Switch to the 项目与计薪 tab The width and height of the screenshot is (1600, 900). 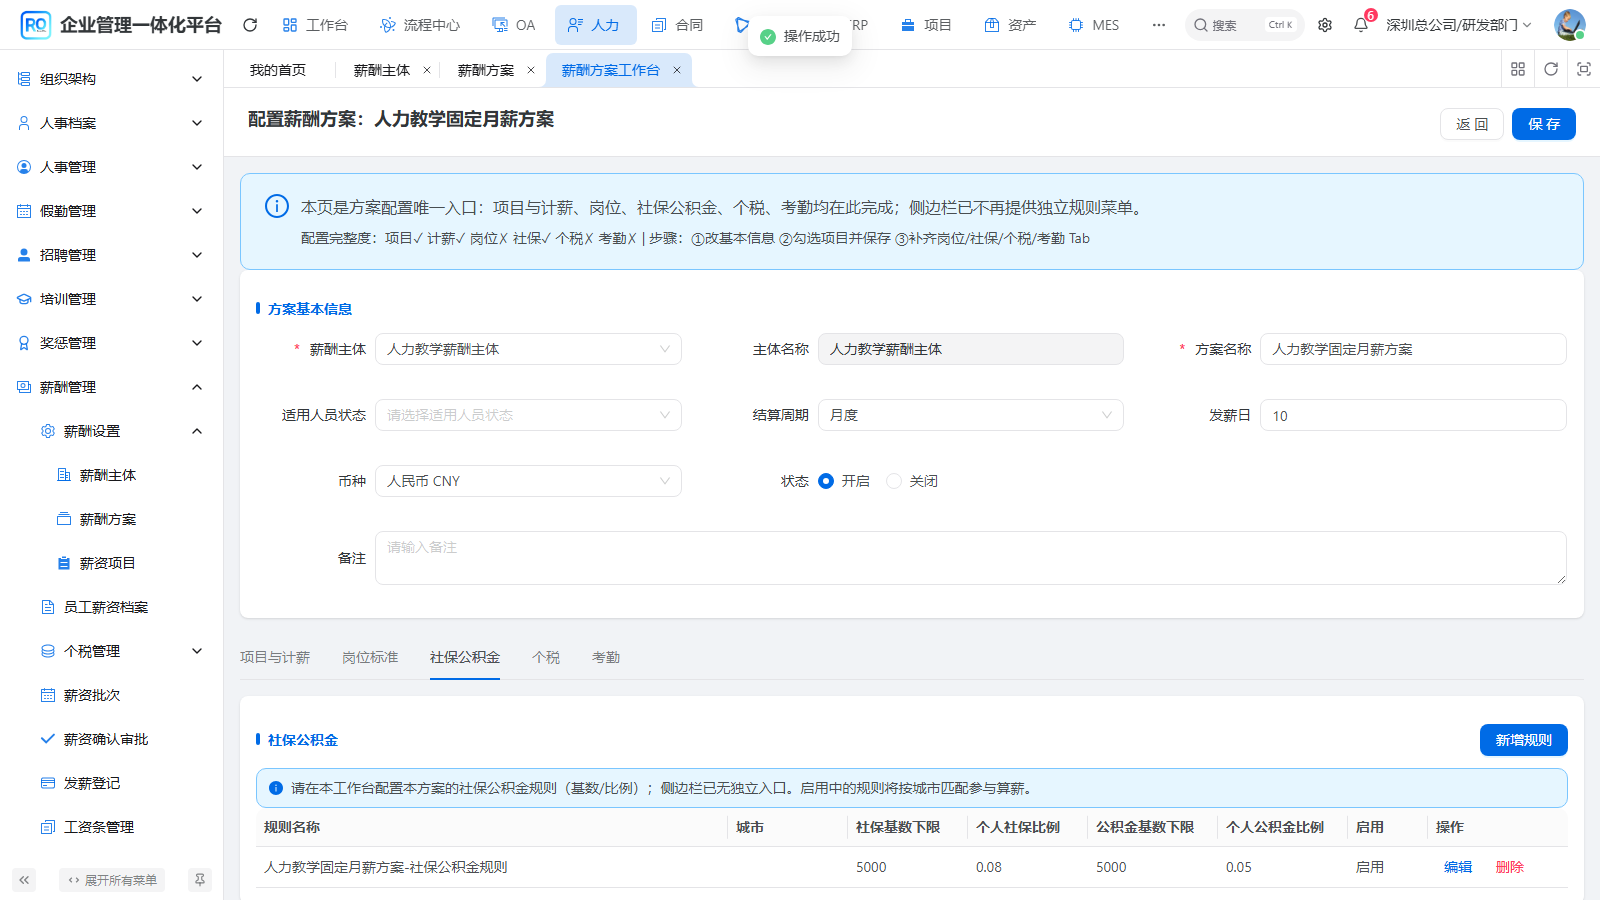pos(275,657)
